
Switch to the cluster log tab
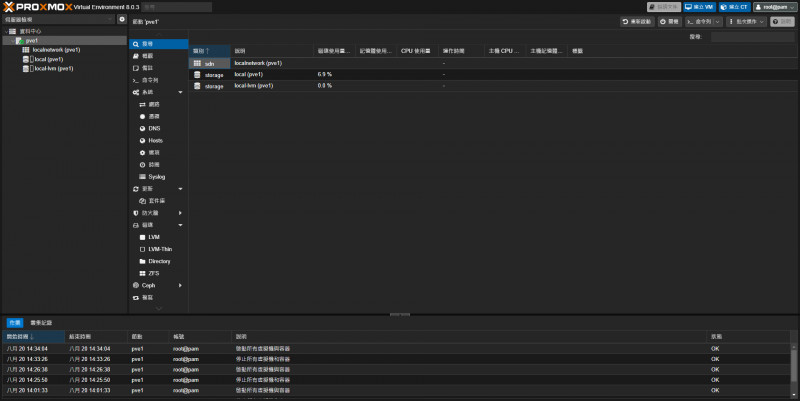point(42,323)
